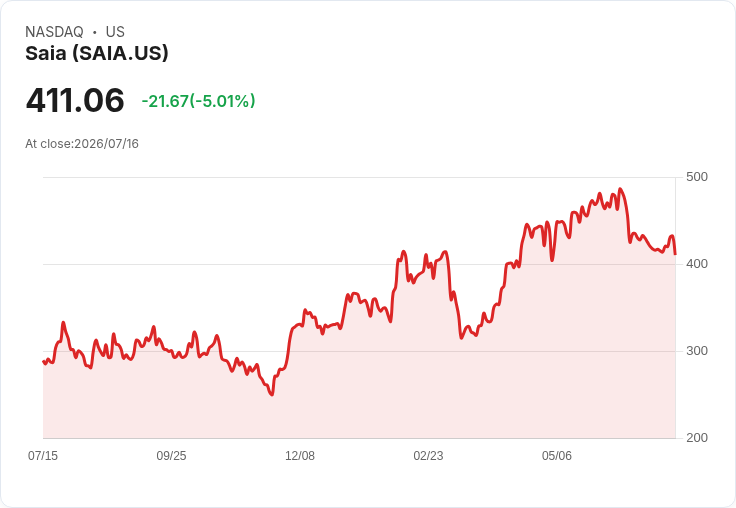This screenshot has height=508, width=736.
Task: Click the NASDAQ exchange label
Action: (x=54, y=32)
